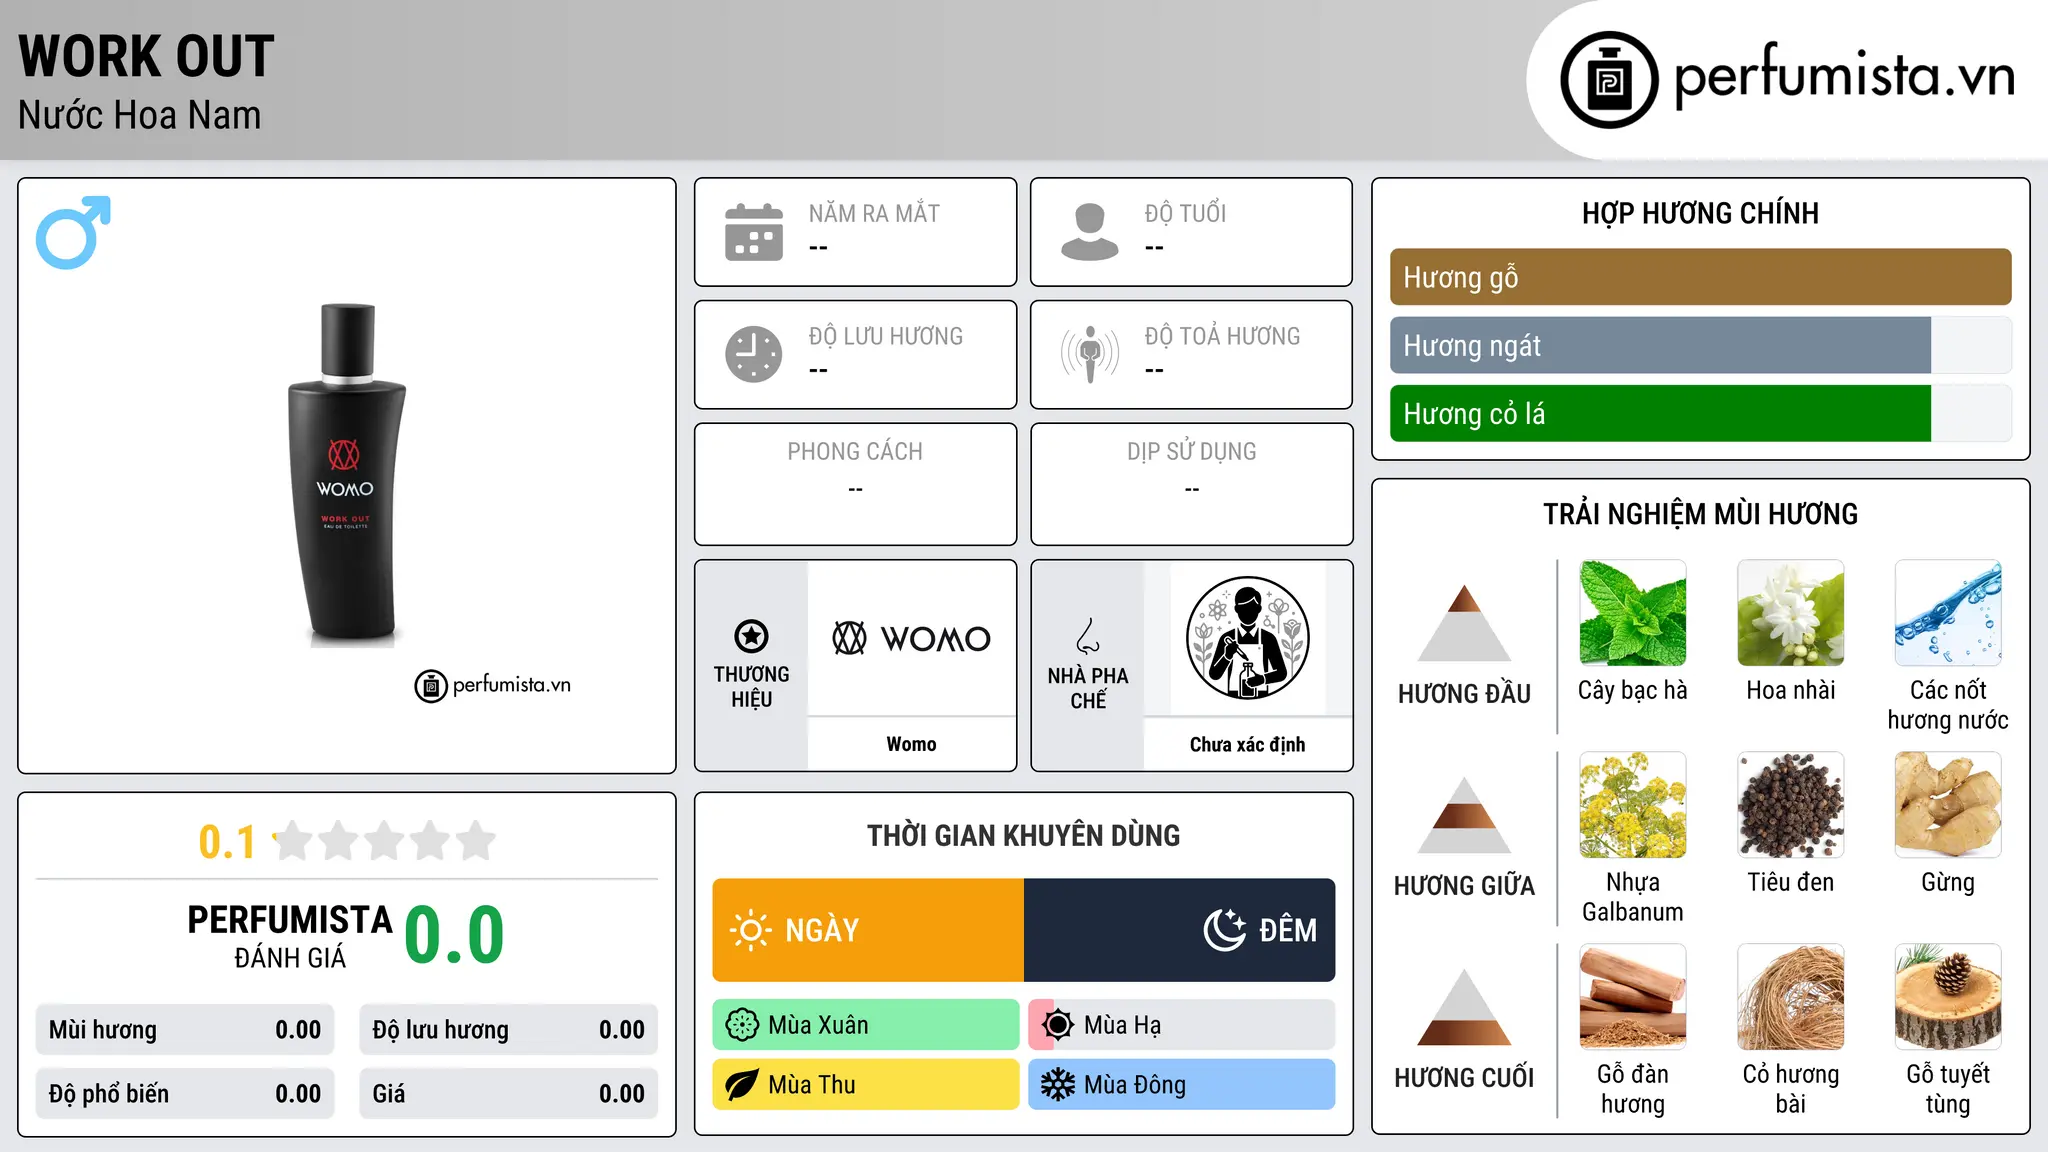Click the Độ lưu hương score row
Image resolution: width=2048 pixels, height=1152 pixels.
[509, 1030]
